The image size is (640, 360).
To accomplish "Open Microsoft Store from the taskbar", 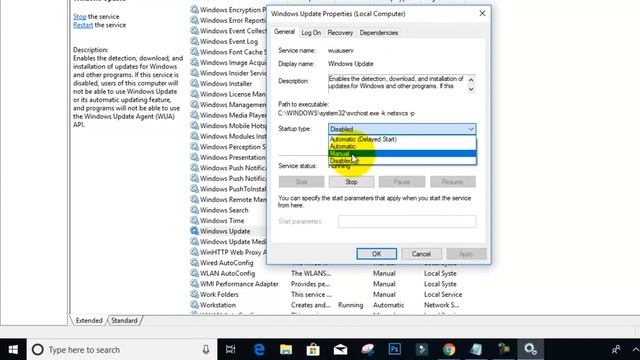I will [x=313, y=349].
